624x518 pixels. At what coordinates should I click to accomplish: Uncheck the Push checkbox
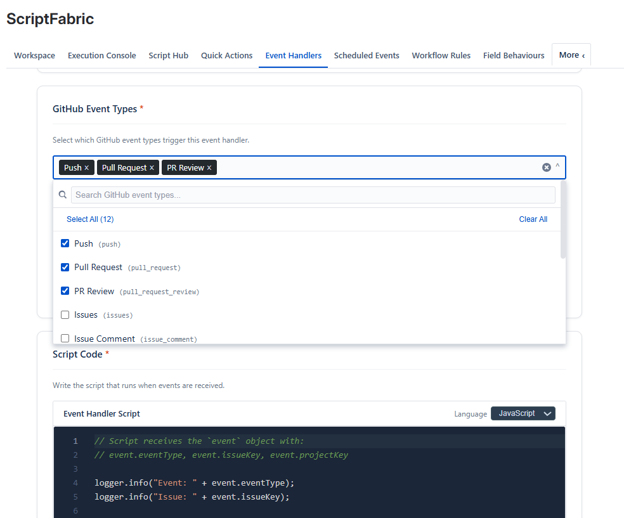click(65, 243)
